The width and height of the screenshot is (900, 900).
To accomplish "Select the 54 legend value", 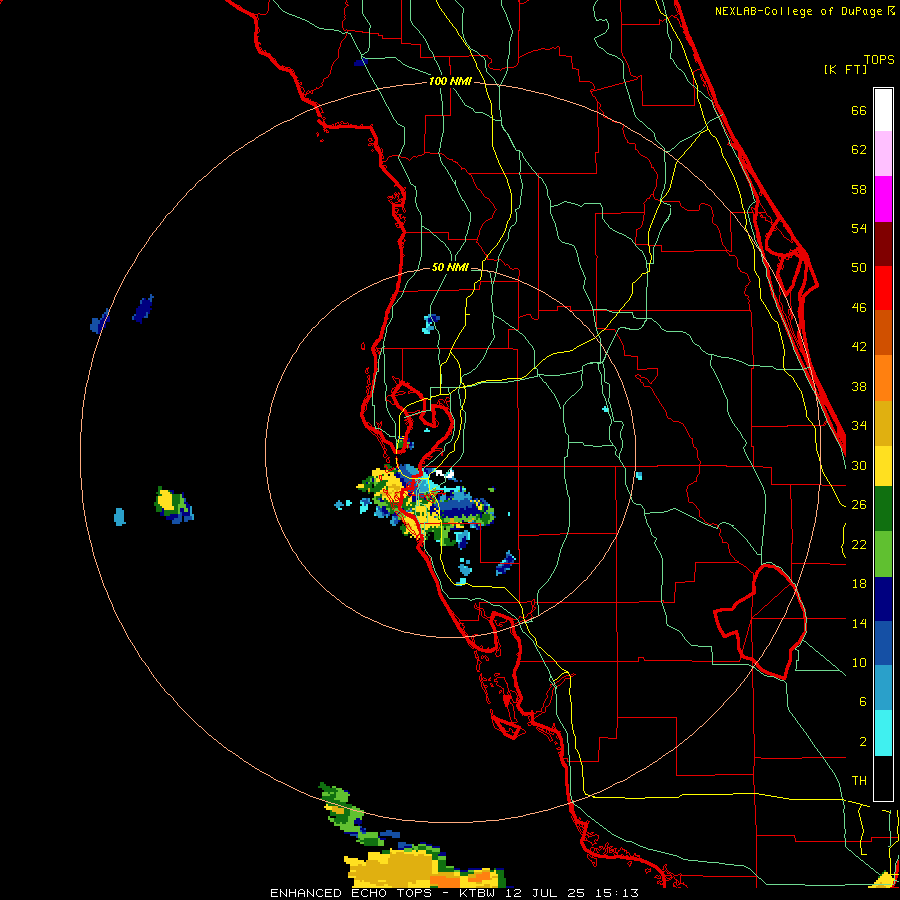I will click(x=859, y=228).
